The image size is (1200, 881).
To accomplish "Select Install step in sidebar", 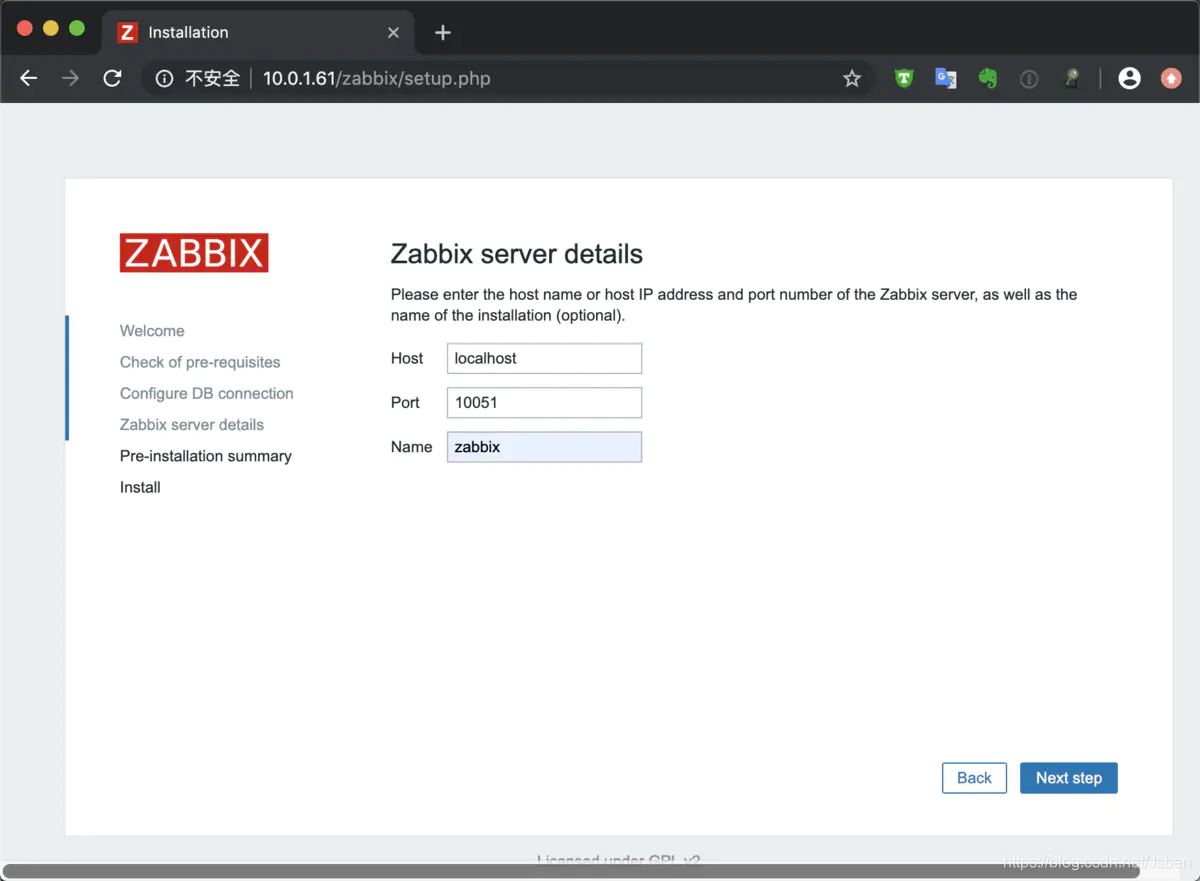I will 140,487.
